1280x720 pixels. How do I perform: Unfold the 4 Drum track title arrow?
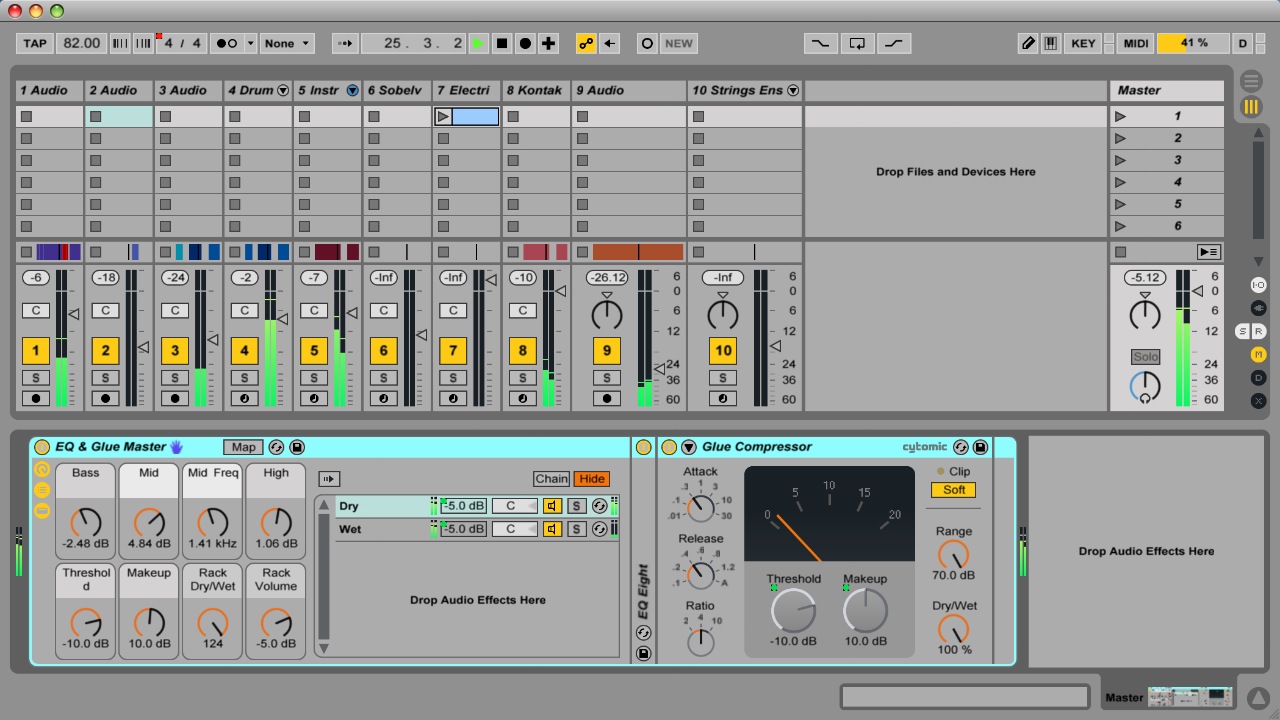(x=283, y=90)
